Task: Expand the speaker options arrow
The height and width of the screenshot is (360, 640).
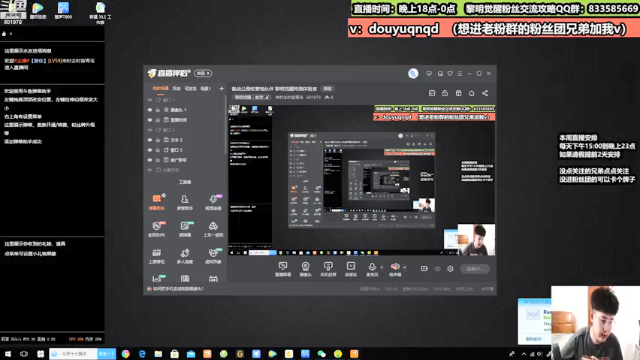Action: tap(404, 267)
